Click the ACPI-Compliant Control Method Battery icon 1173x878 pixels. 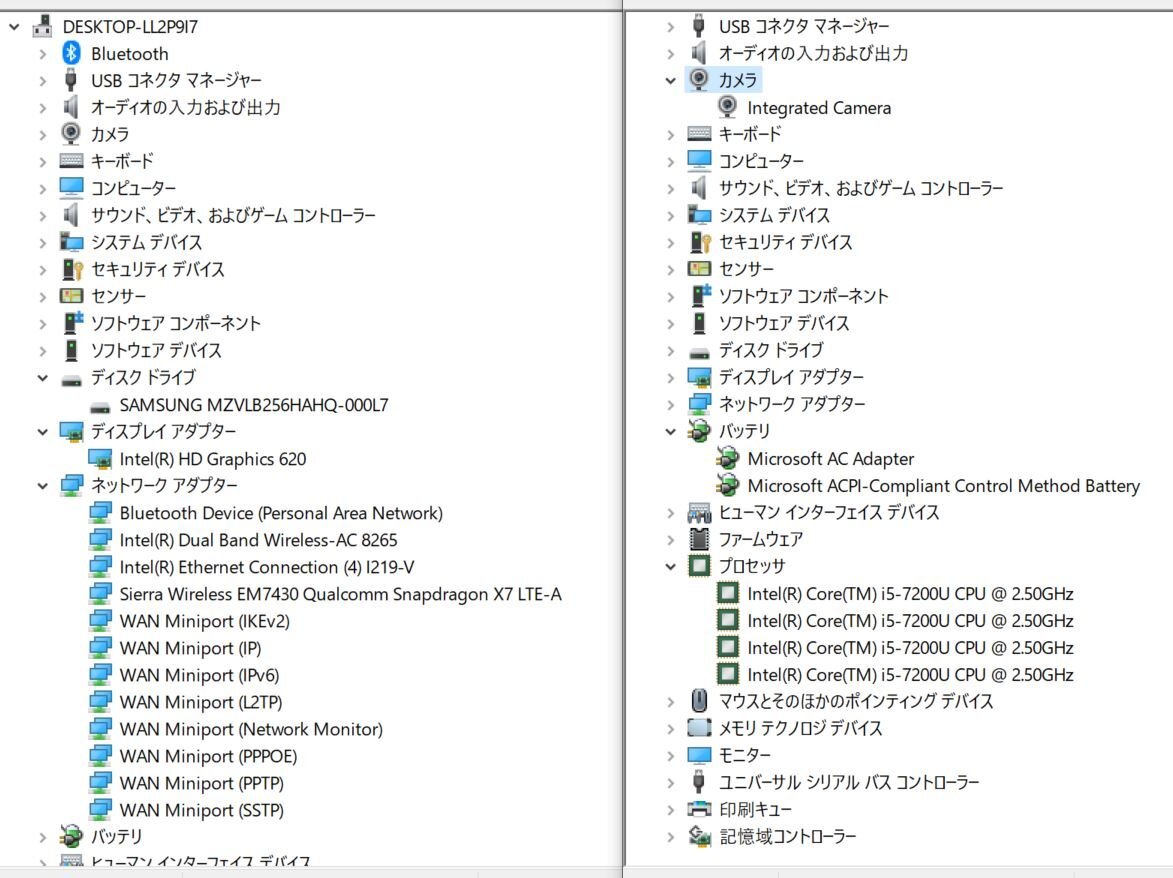point(727,485)
